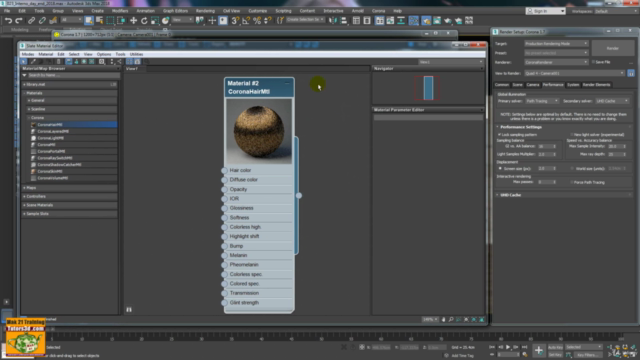
Task: Activate the Select and Scale tool
Action: [x=155, y=20]
